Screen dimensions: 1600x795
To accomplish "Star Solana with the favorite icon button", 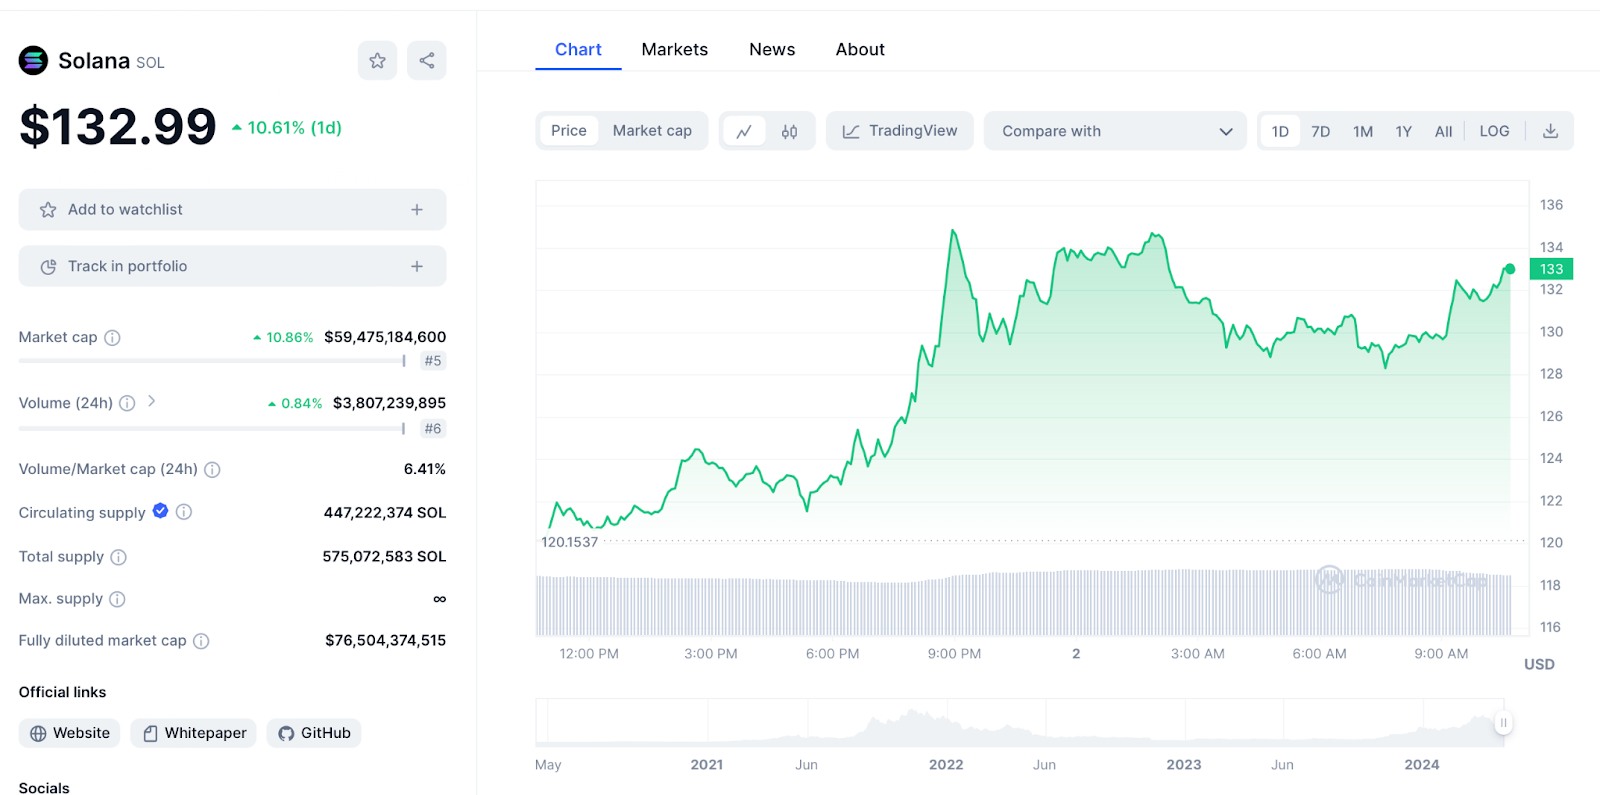I will [377, 61].
